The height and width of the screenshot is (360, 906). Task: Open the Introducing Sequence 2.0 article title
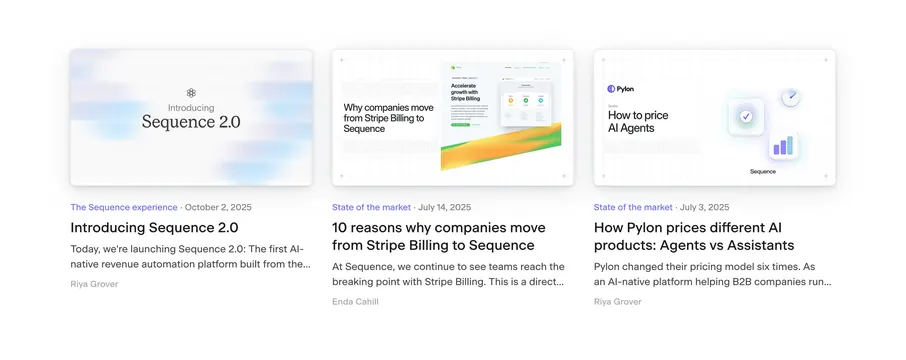[154, 228]
